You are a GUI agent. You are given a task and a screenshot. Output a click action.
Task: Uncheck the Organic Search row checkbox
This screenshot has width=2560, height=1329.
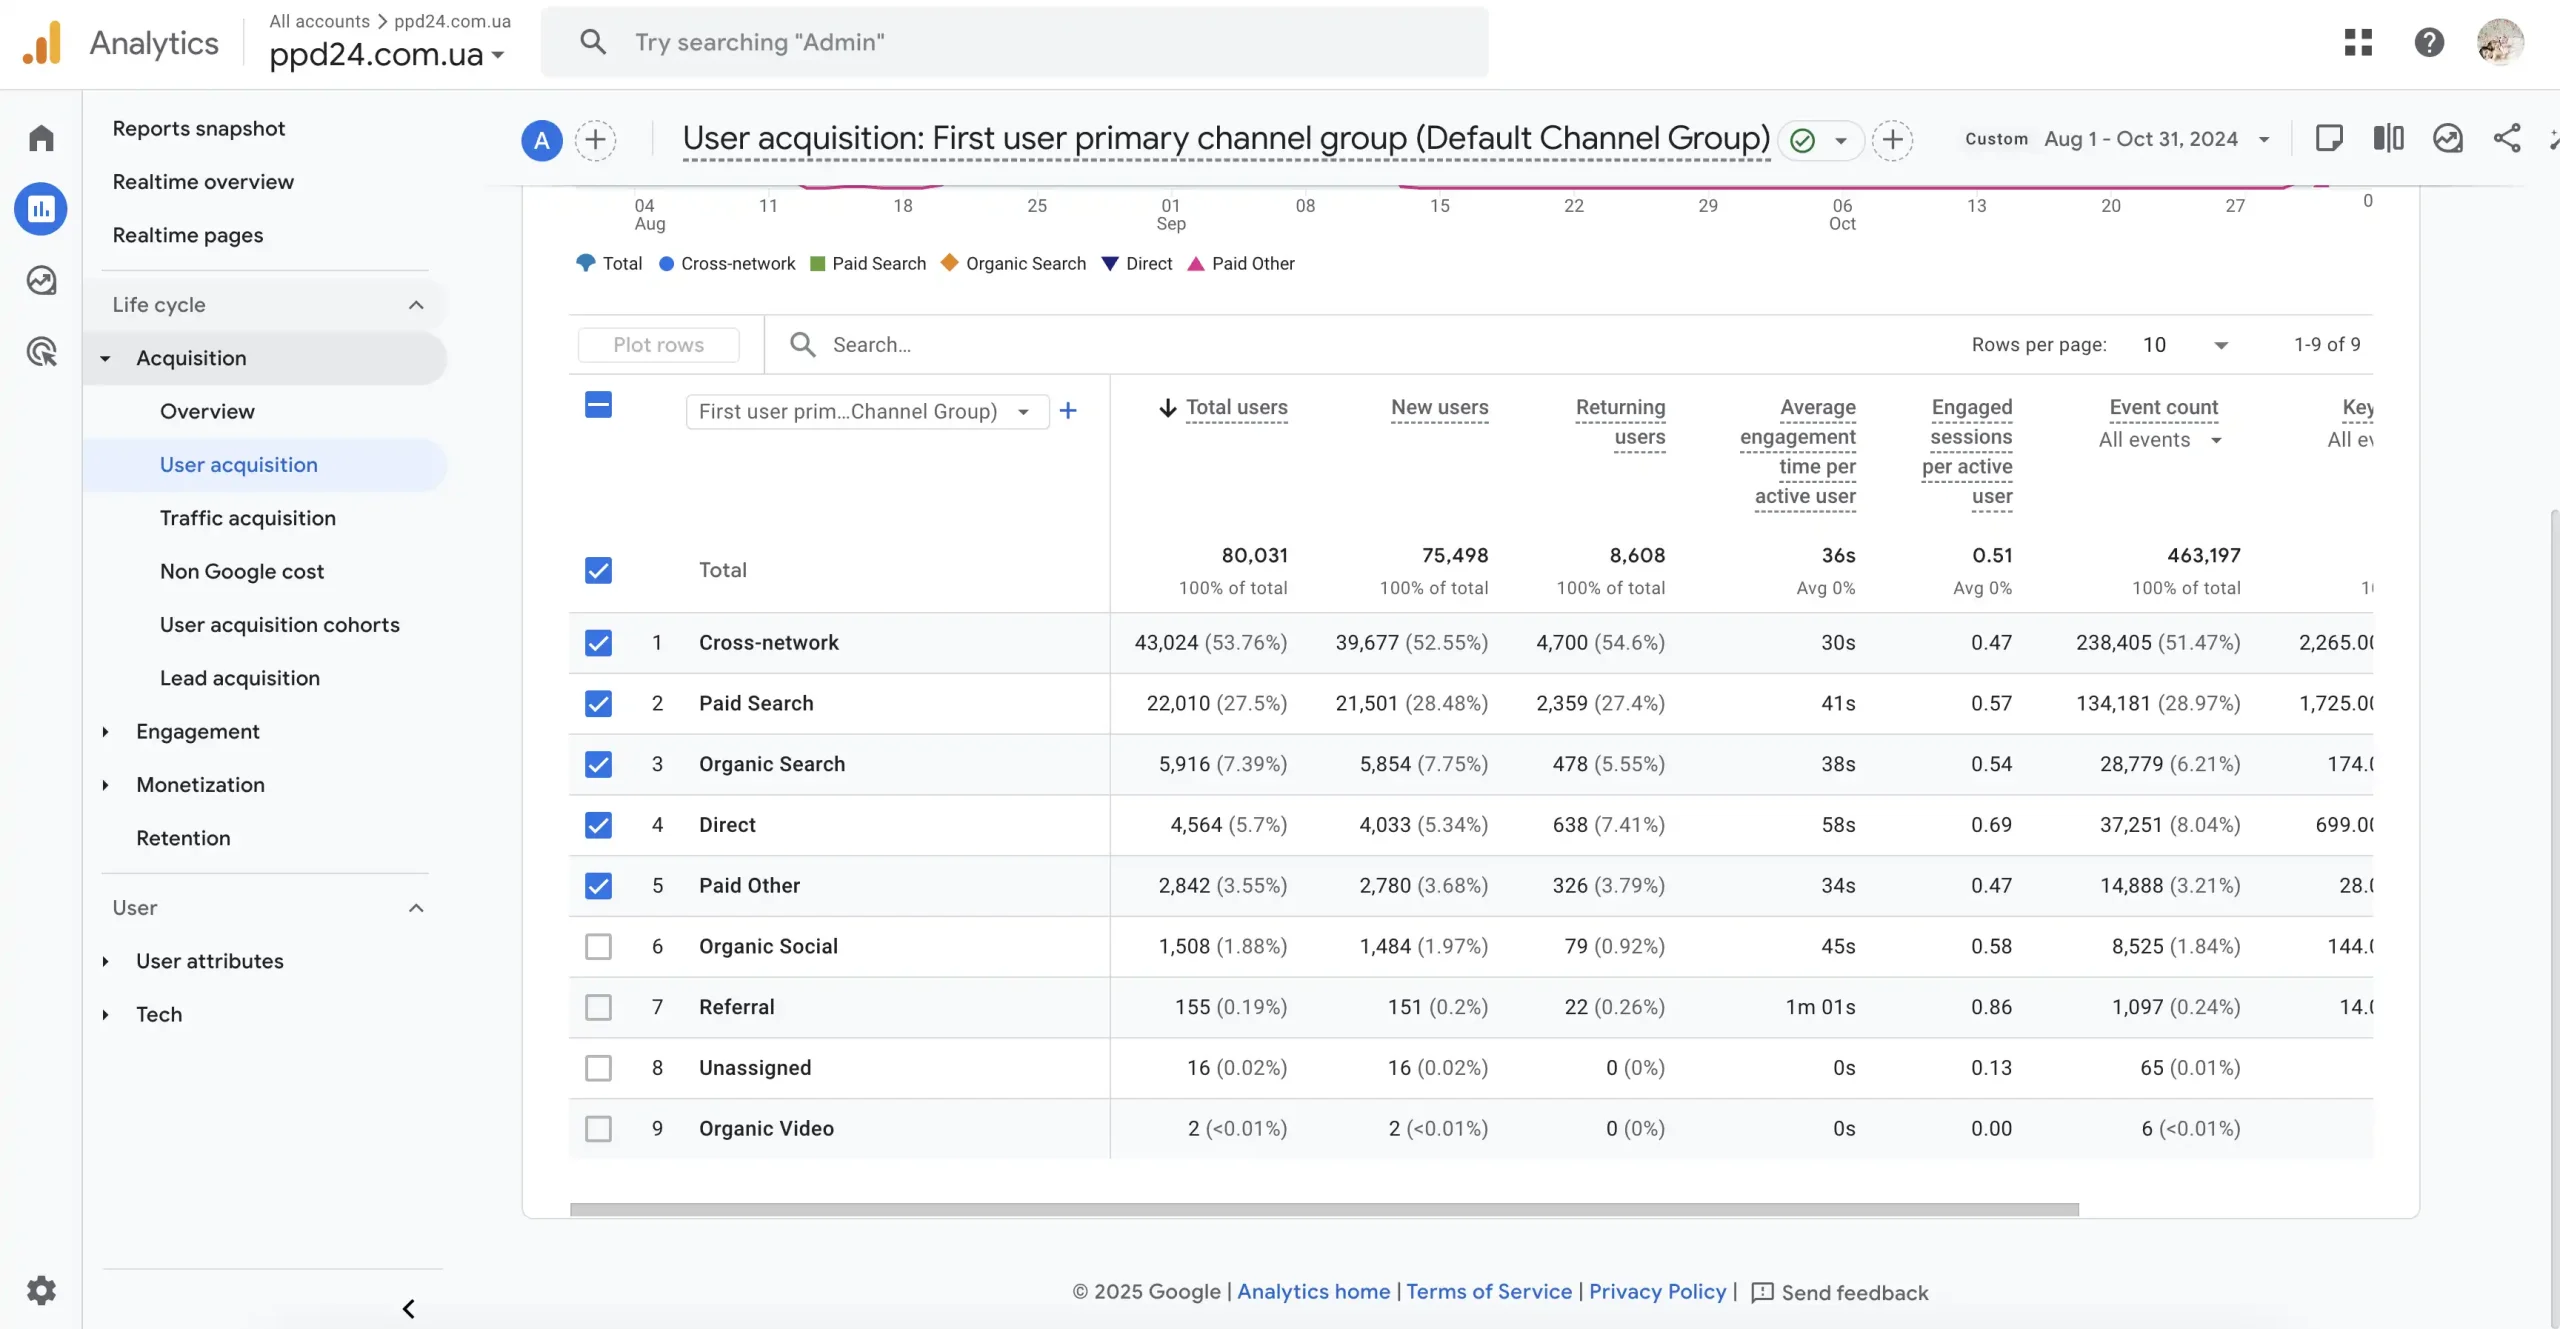pyautogui.click(x=598, y=765)
